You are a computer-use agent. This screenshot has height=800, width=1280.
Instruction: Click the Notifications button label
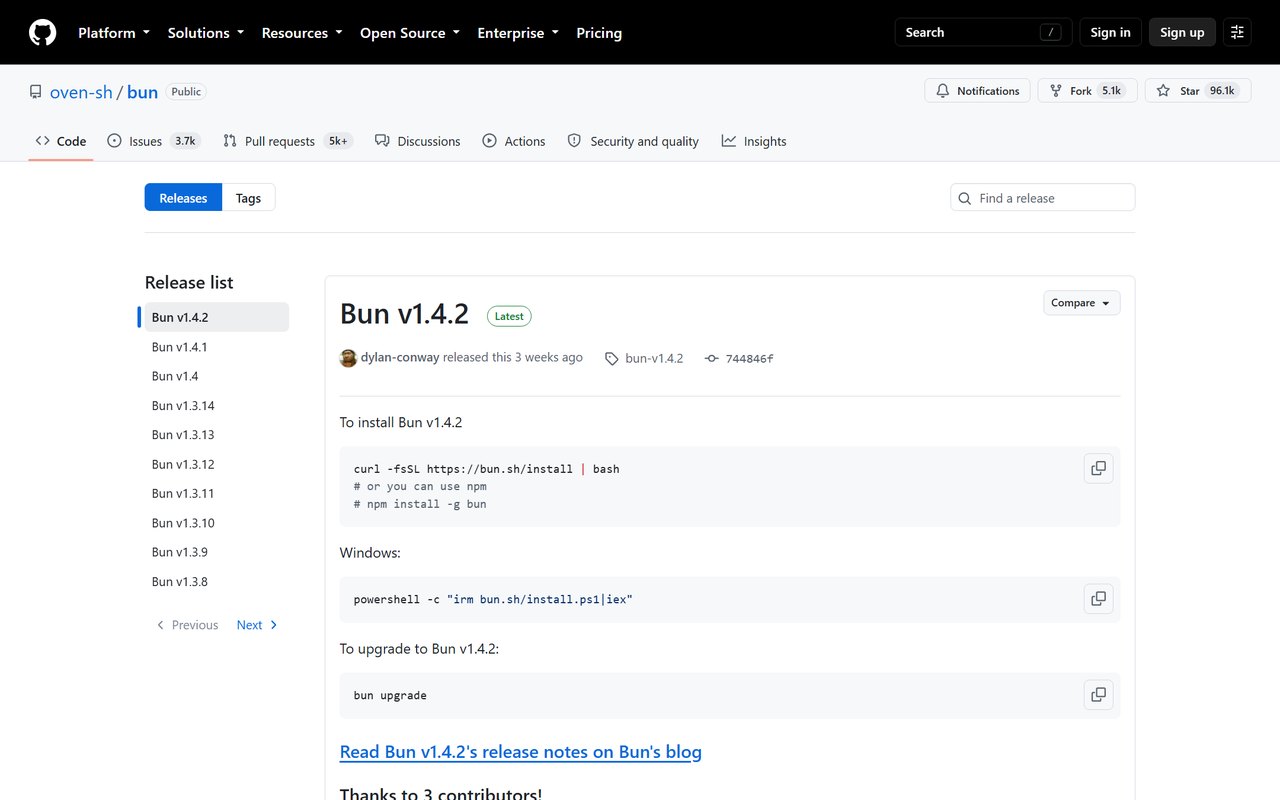[988, 91]
